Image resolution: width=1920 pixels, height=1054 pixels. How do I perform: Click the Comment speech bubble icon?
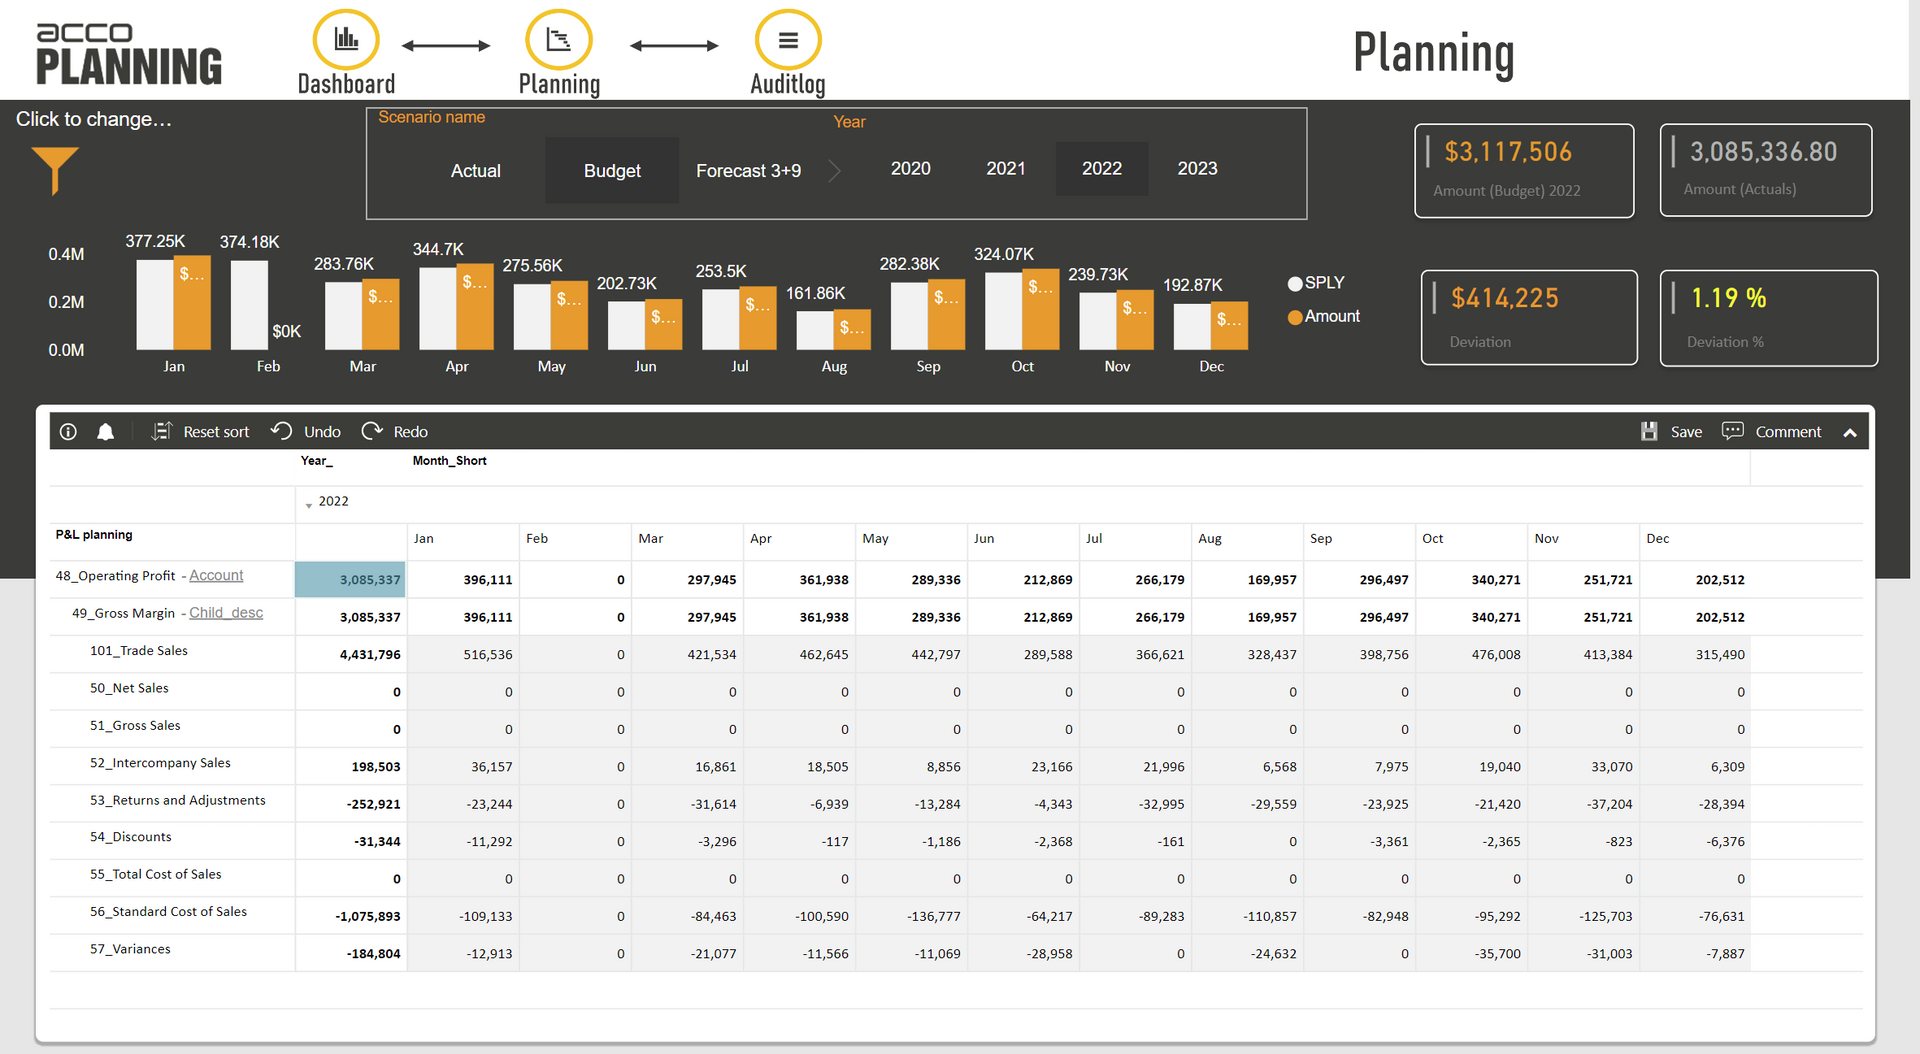[x=1733, y=431]
